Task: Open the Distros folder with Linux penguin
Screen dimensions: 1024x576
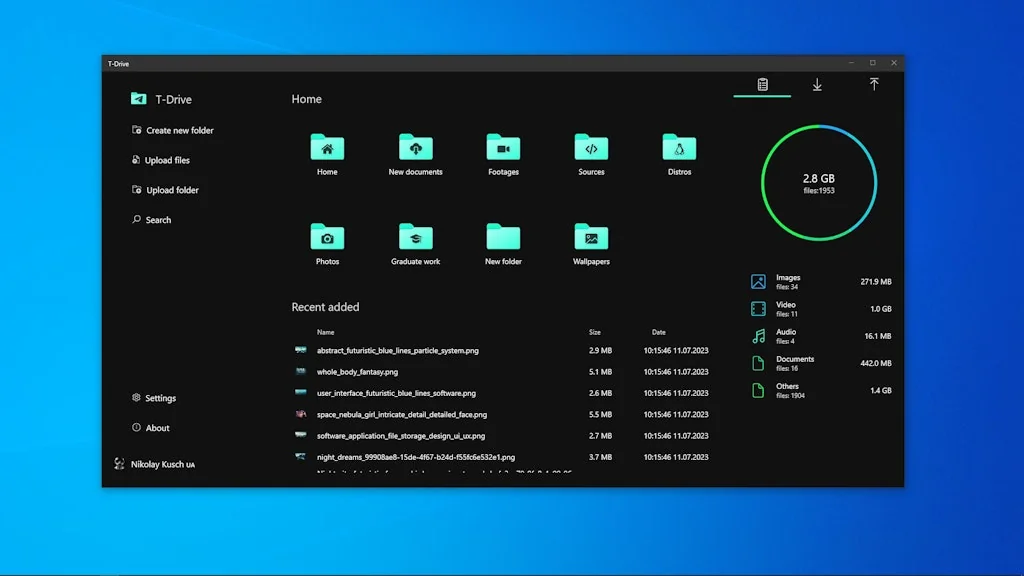Action: pyautogui.click(x=679, y=148)
